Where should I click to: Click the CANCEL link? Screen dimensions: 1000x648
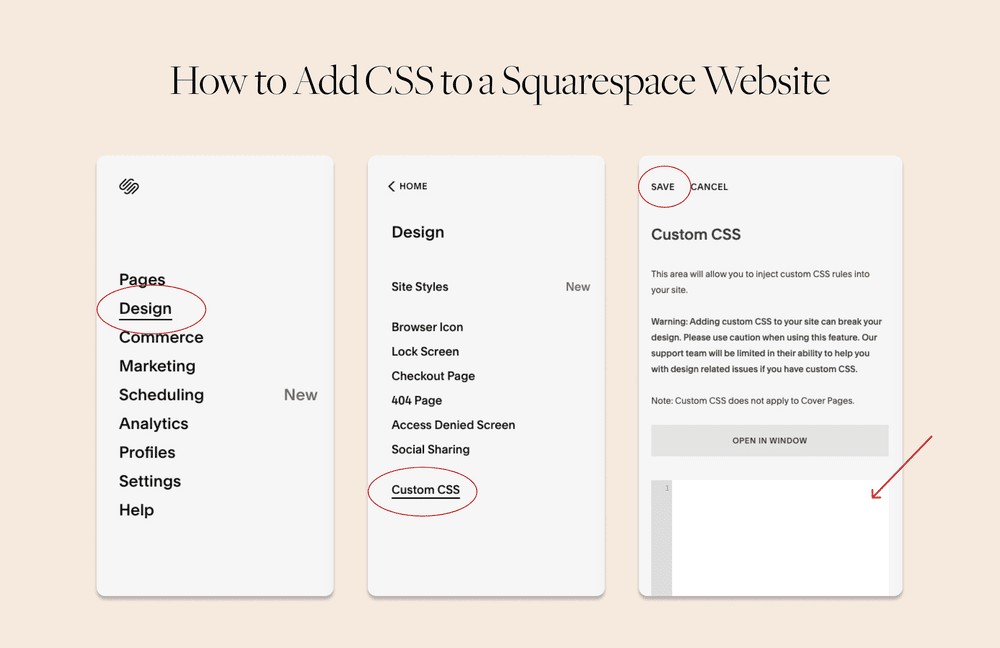709,187
